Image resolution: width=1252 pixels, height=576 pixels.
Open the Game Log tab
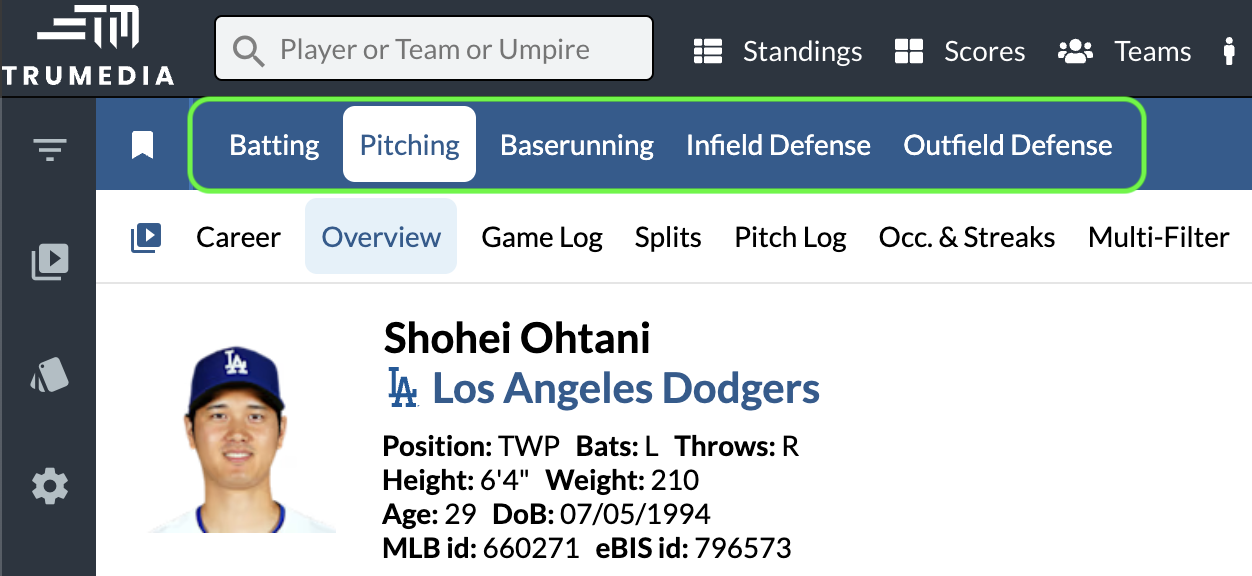click(542, 238)
